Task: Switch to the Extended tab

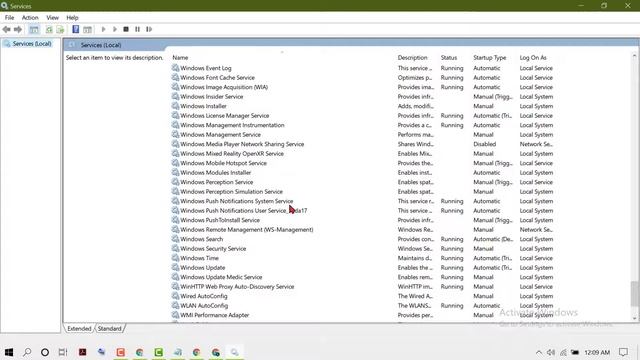Action: tap(79, 328)
